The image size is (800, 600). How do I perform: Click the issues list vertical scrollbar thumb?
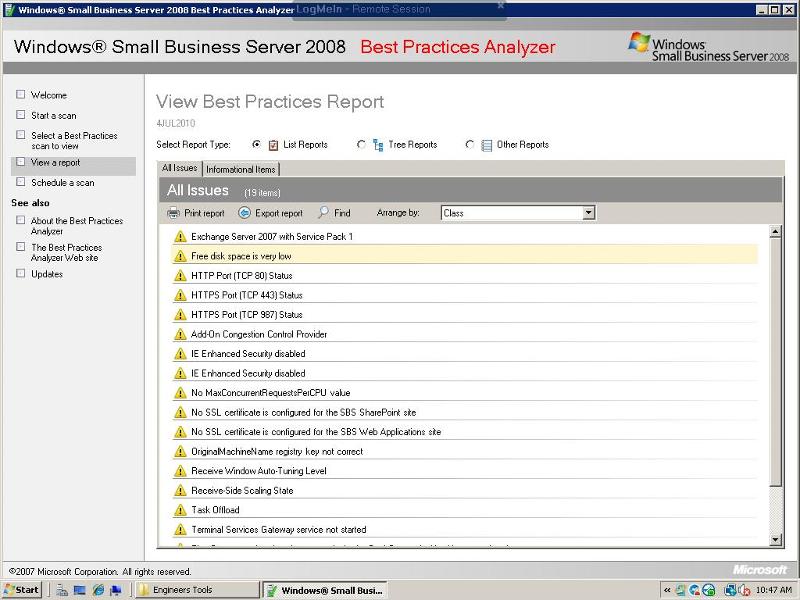coord(776,362)
